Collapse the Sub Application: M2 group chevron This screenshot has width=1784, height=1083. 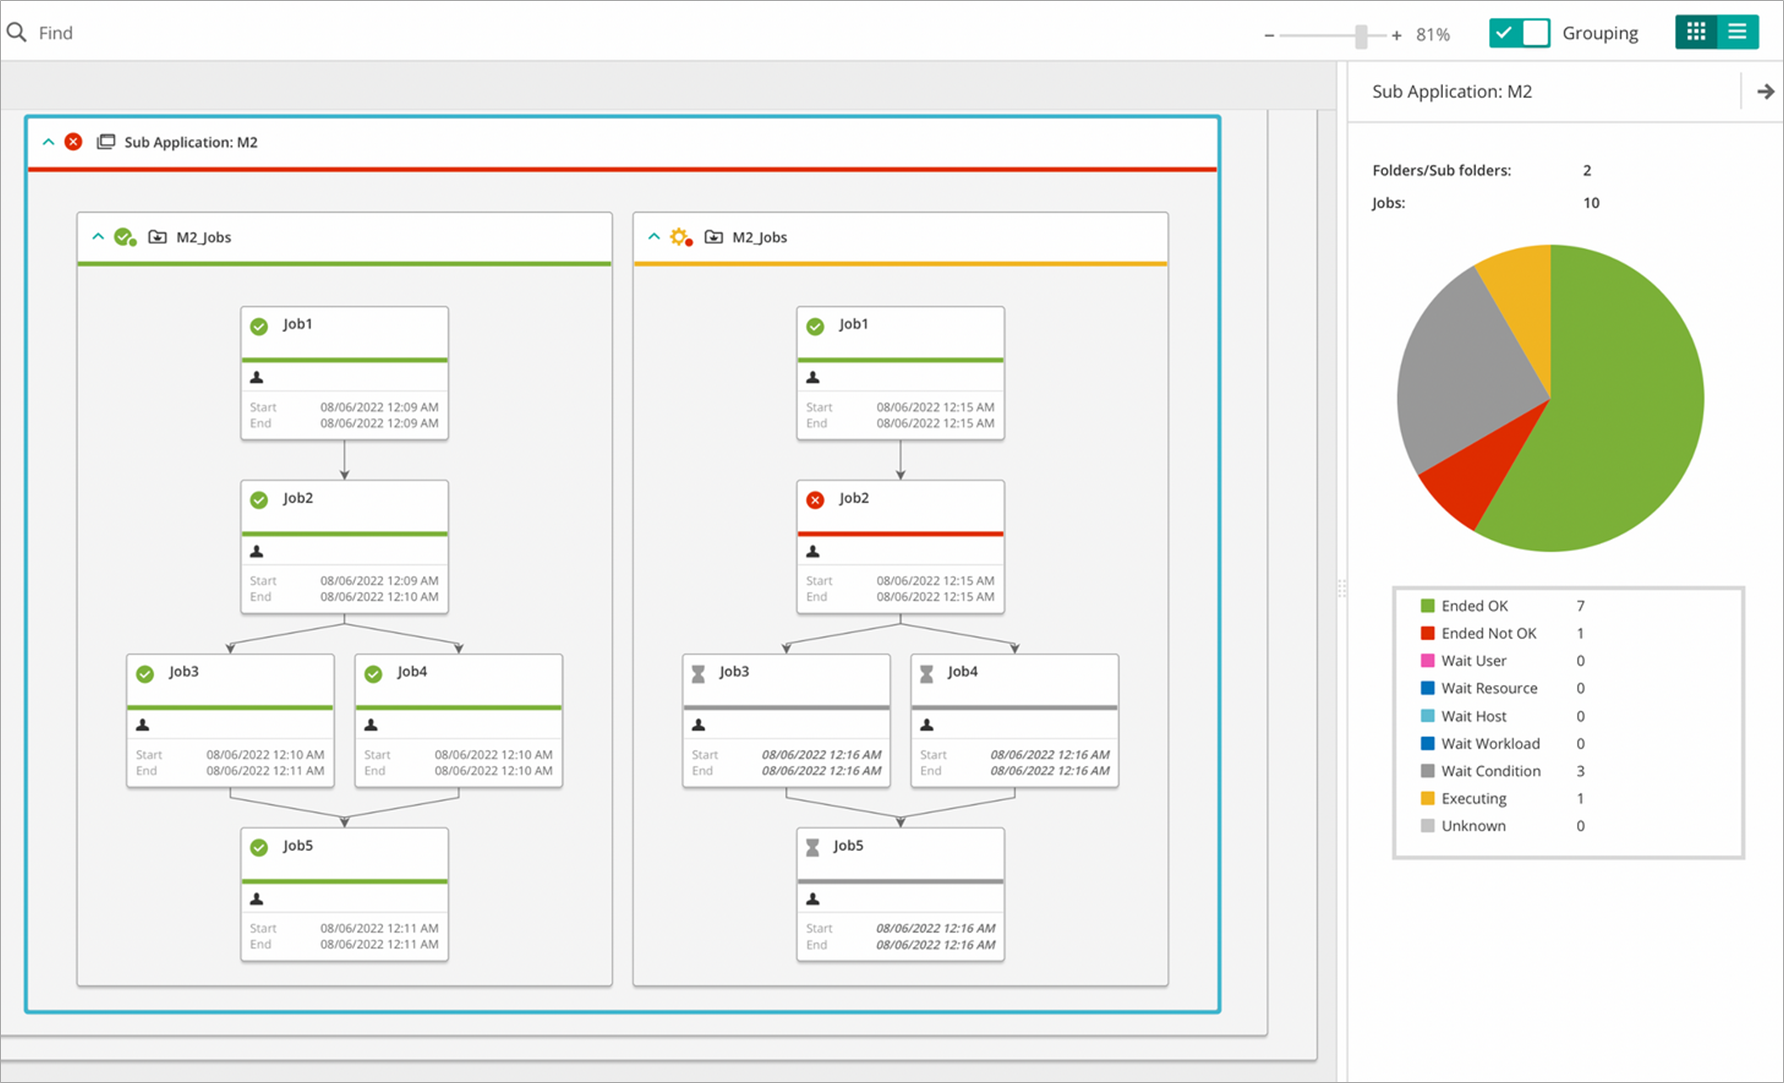point(48,142)
